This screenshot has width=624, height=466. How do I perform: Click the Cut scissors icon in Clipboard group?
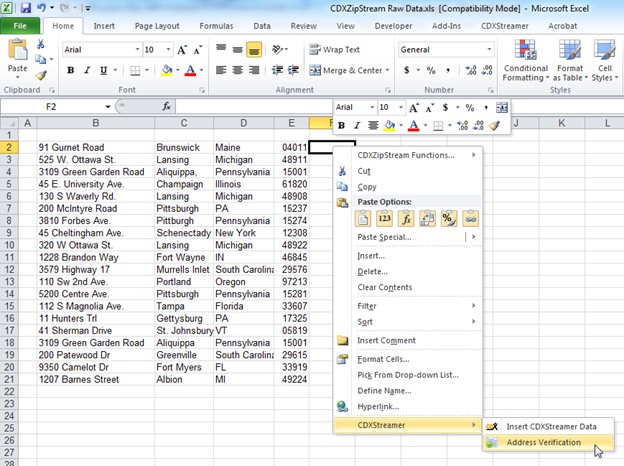[x=41, y=44]
